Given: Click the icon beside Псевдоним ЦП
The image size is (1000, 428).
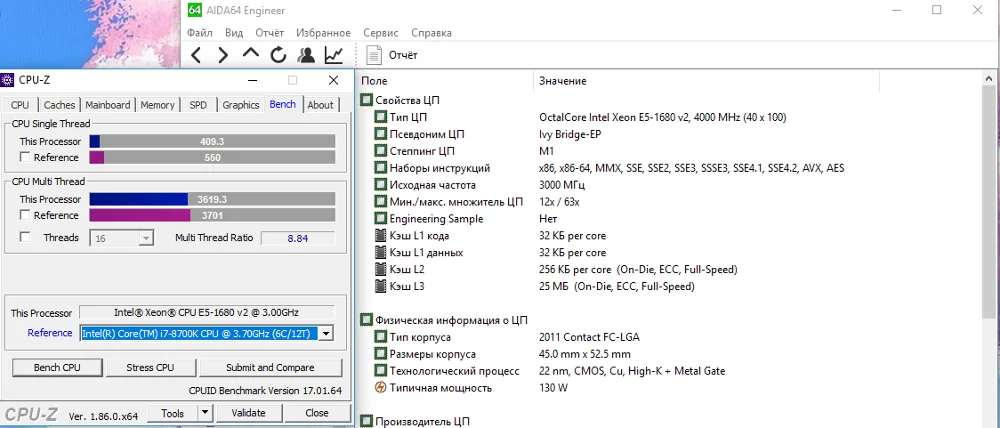Looking at the screenshot, I should tap(380, 134).
